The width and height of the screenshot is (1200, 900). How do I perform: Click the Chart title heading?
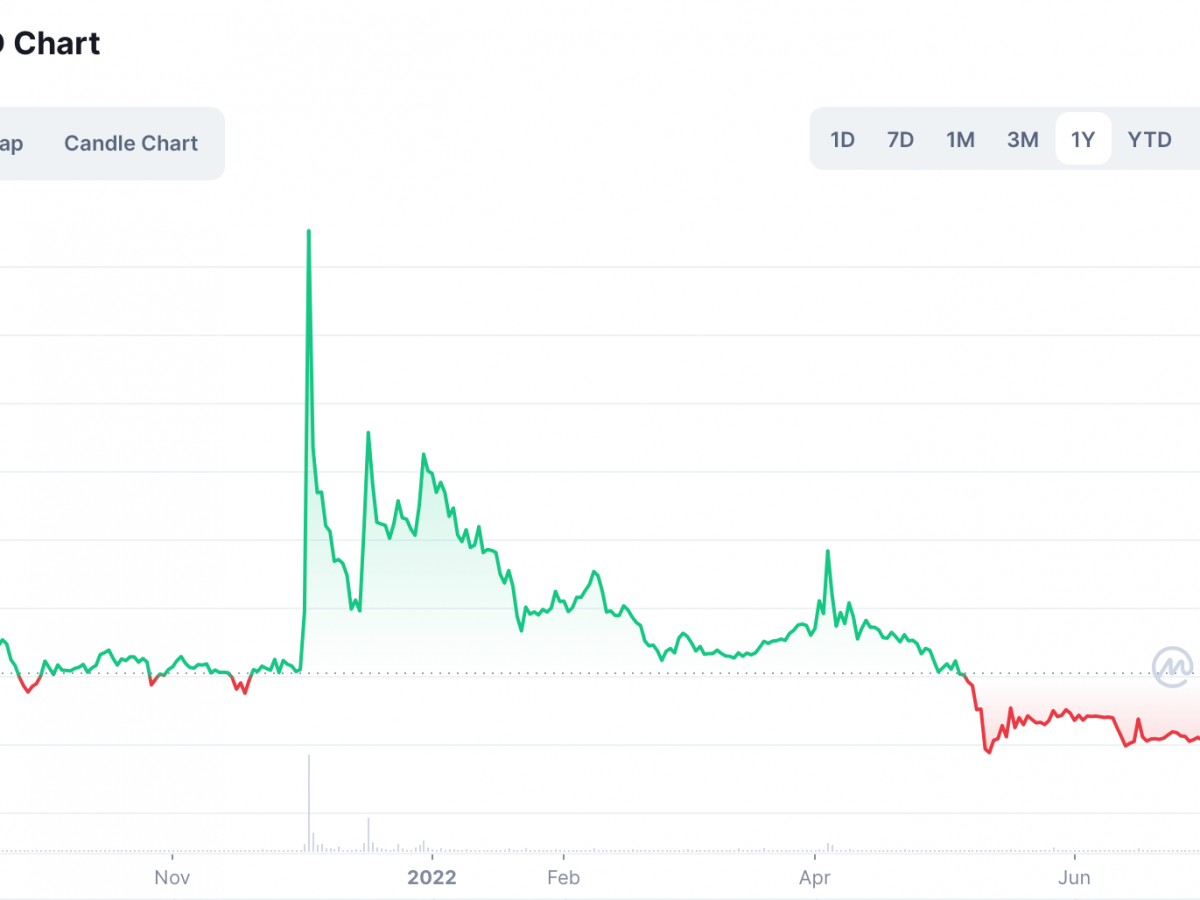(50, 44)
